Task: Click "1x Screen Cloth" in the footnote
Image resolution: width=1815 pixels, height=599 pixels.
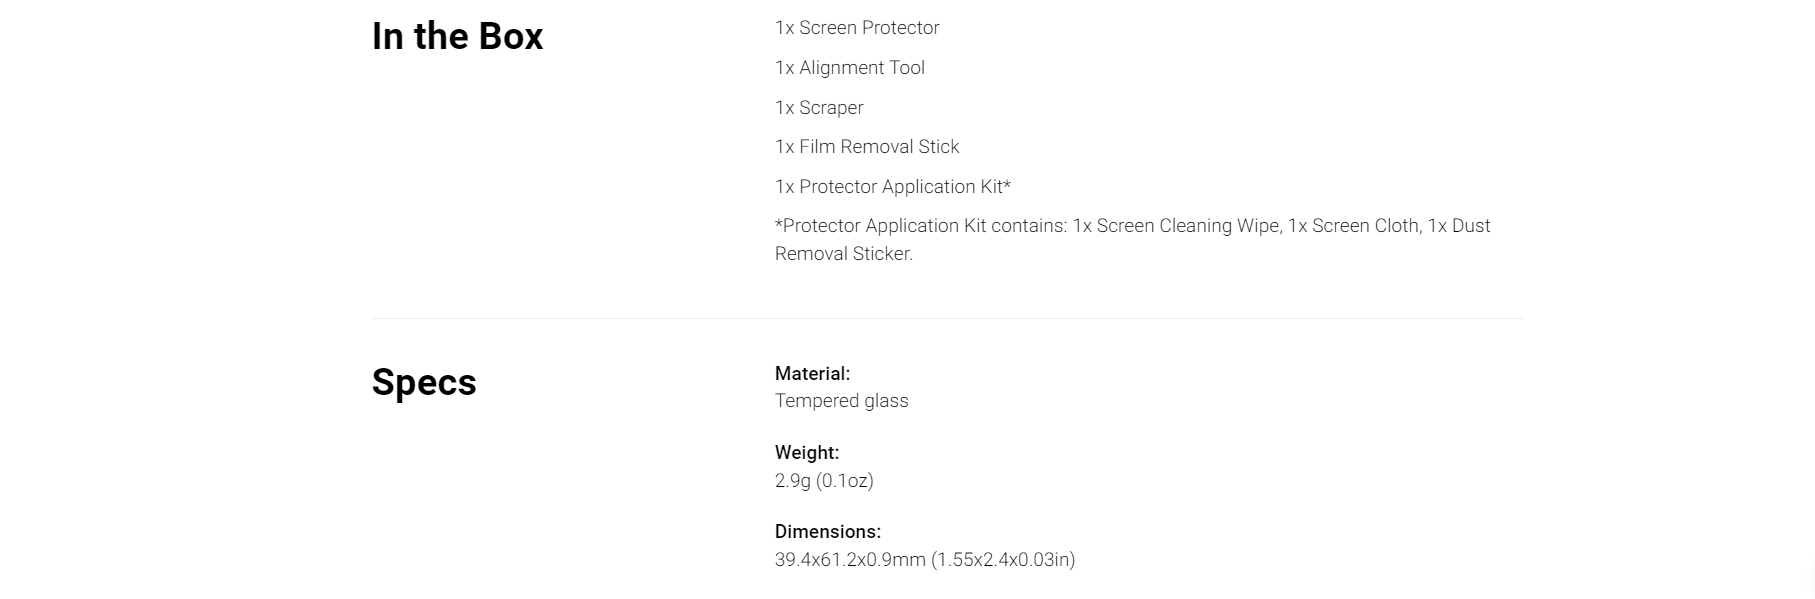Action: coord(1353,226)
